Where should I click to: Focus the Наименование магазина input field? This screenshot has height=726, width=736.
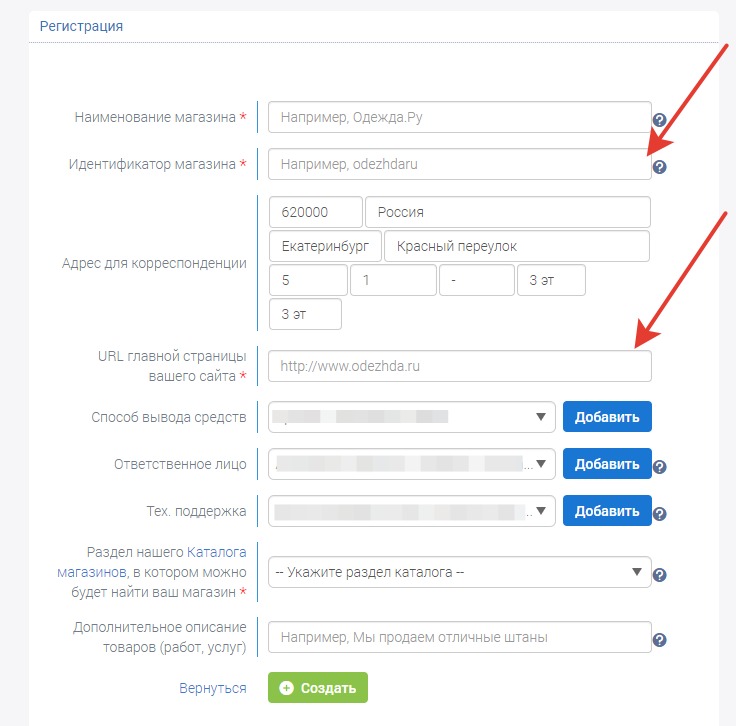click(x=460, y=117)
